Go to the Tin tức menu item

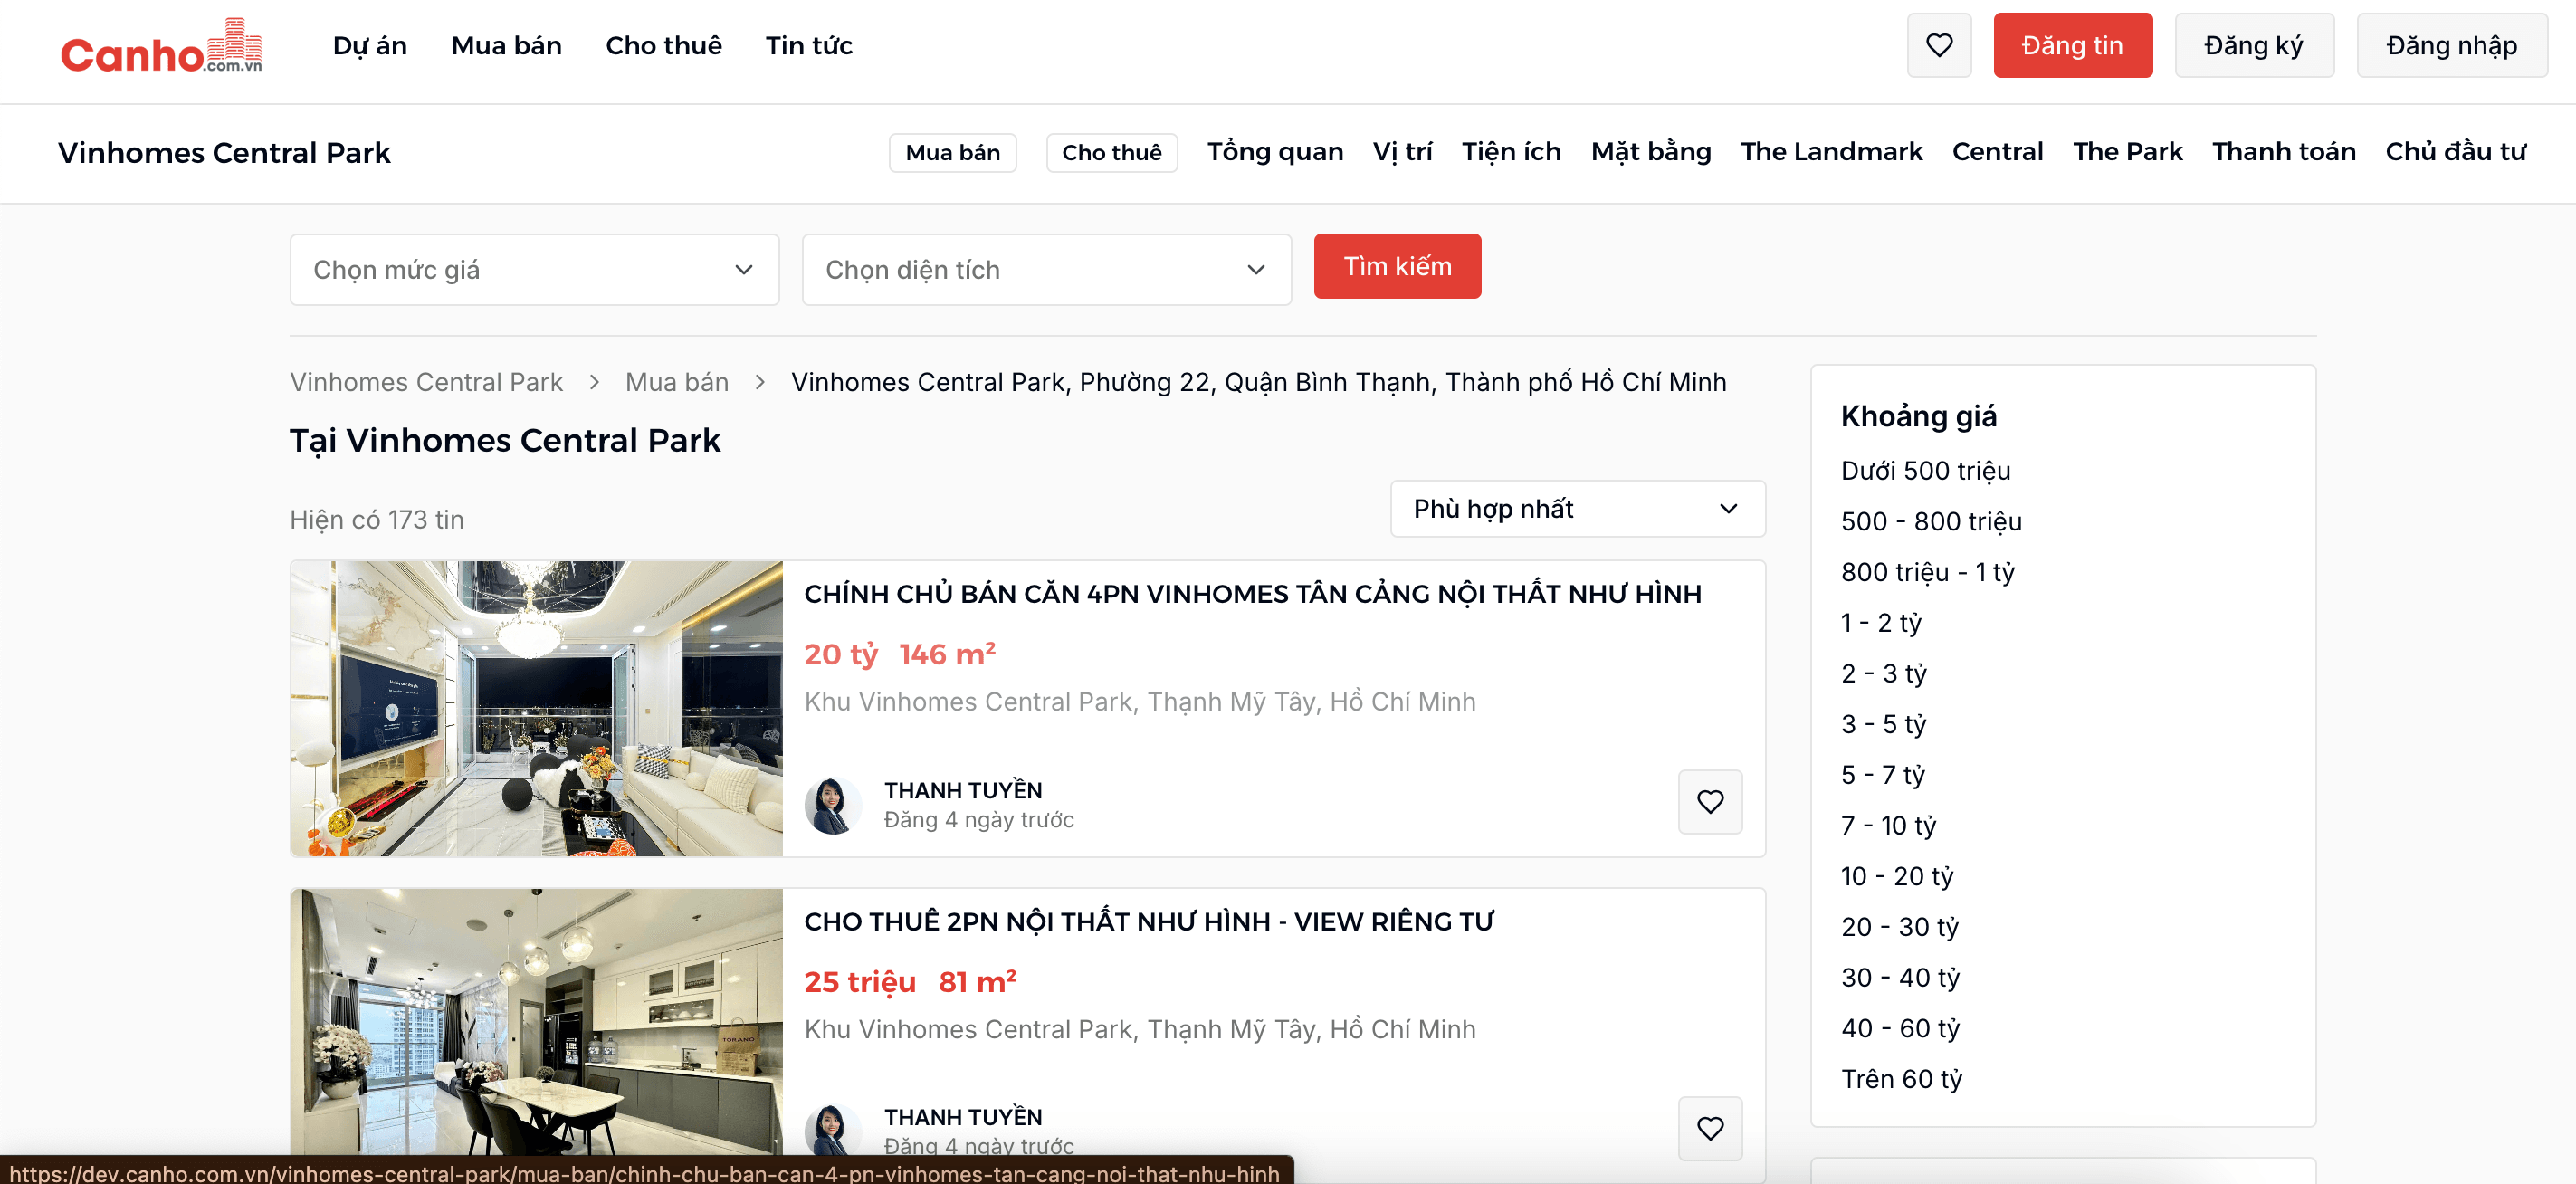click(x=808, y=45)
